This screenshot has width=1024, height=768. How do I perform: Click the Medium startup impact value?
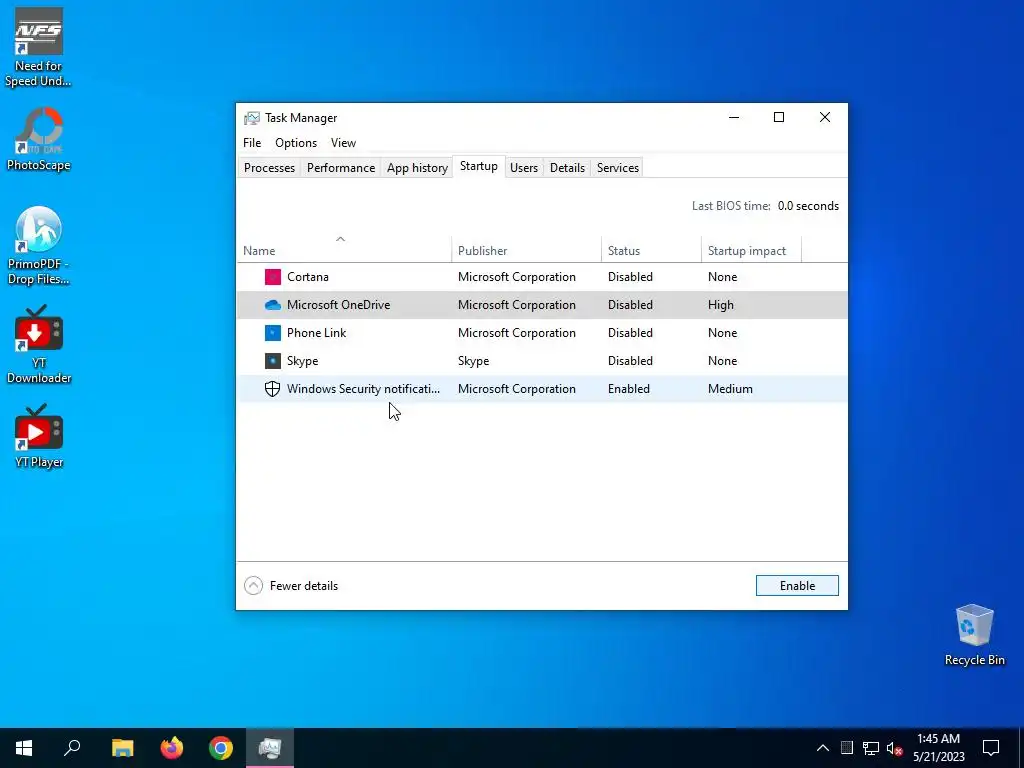[730, 389]
